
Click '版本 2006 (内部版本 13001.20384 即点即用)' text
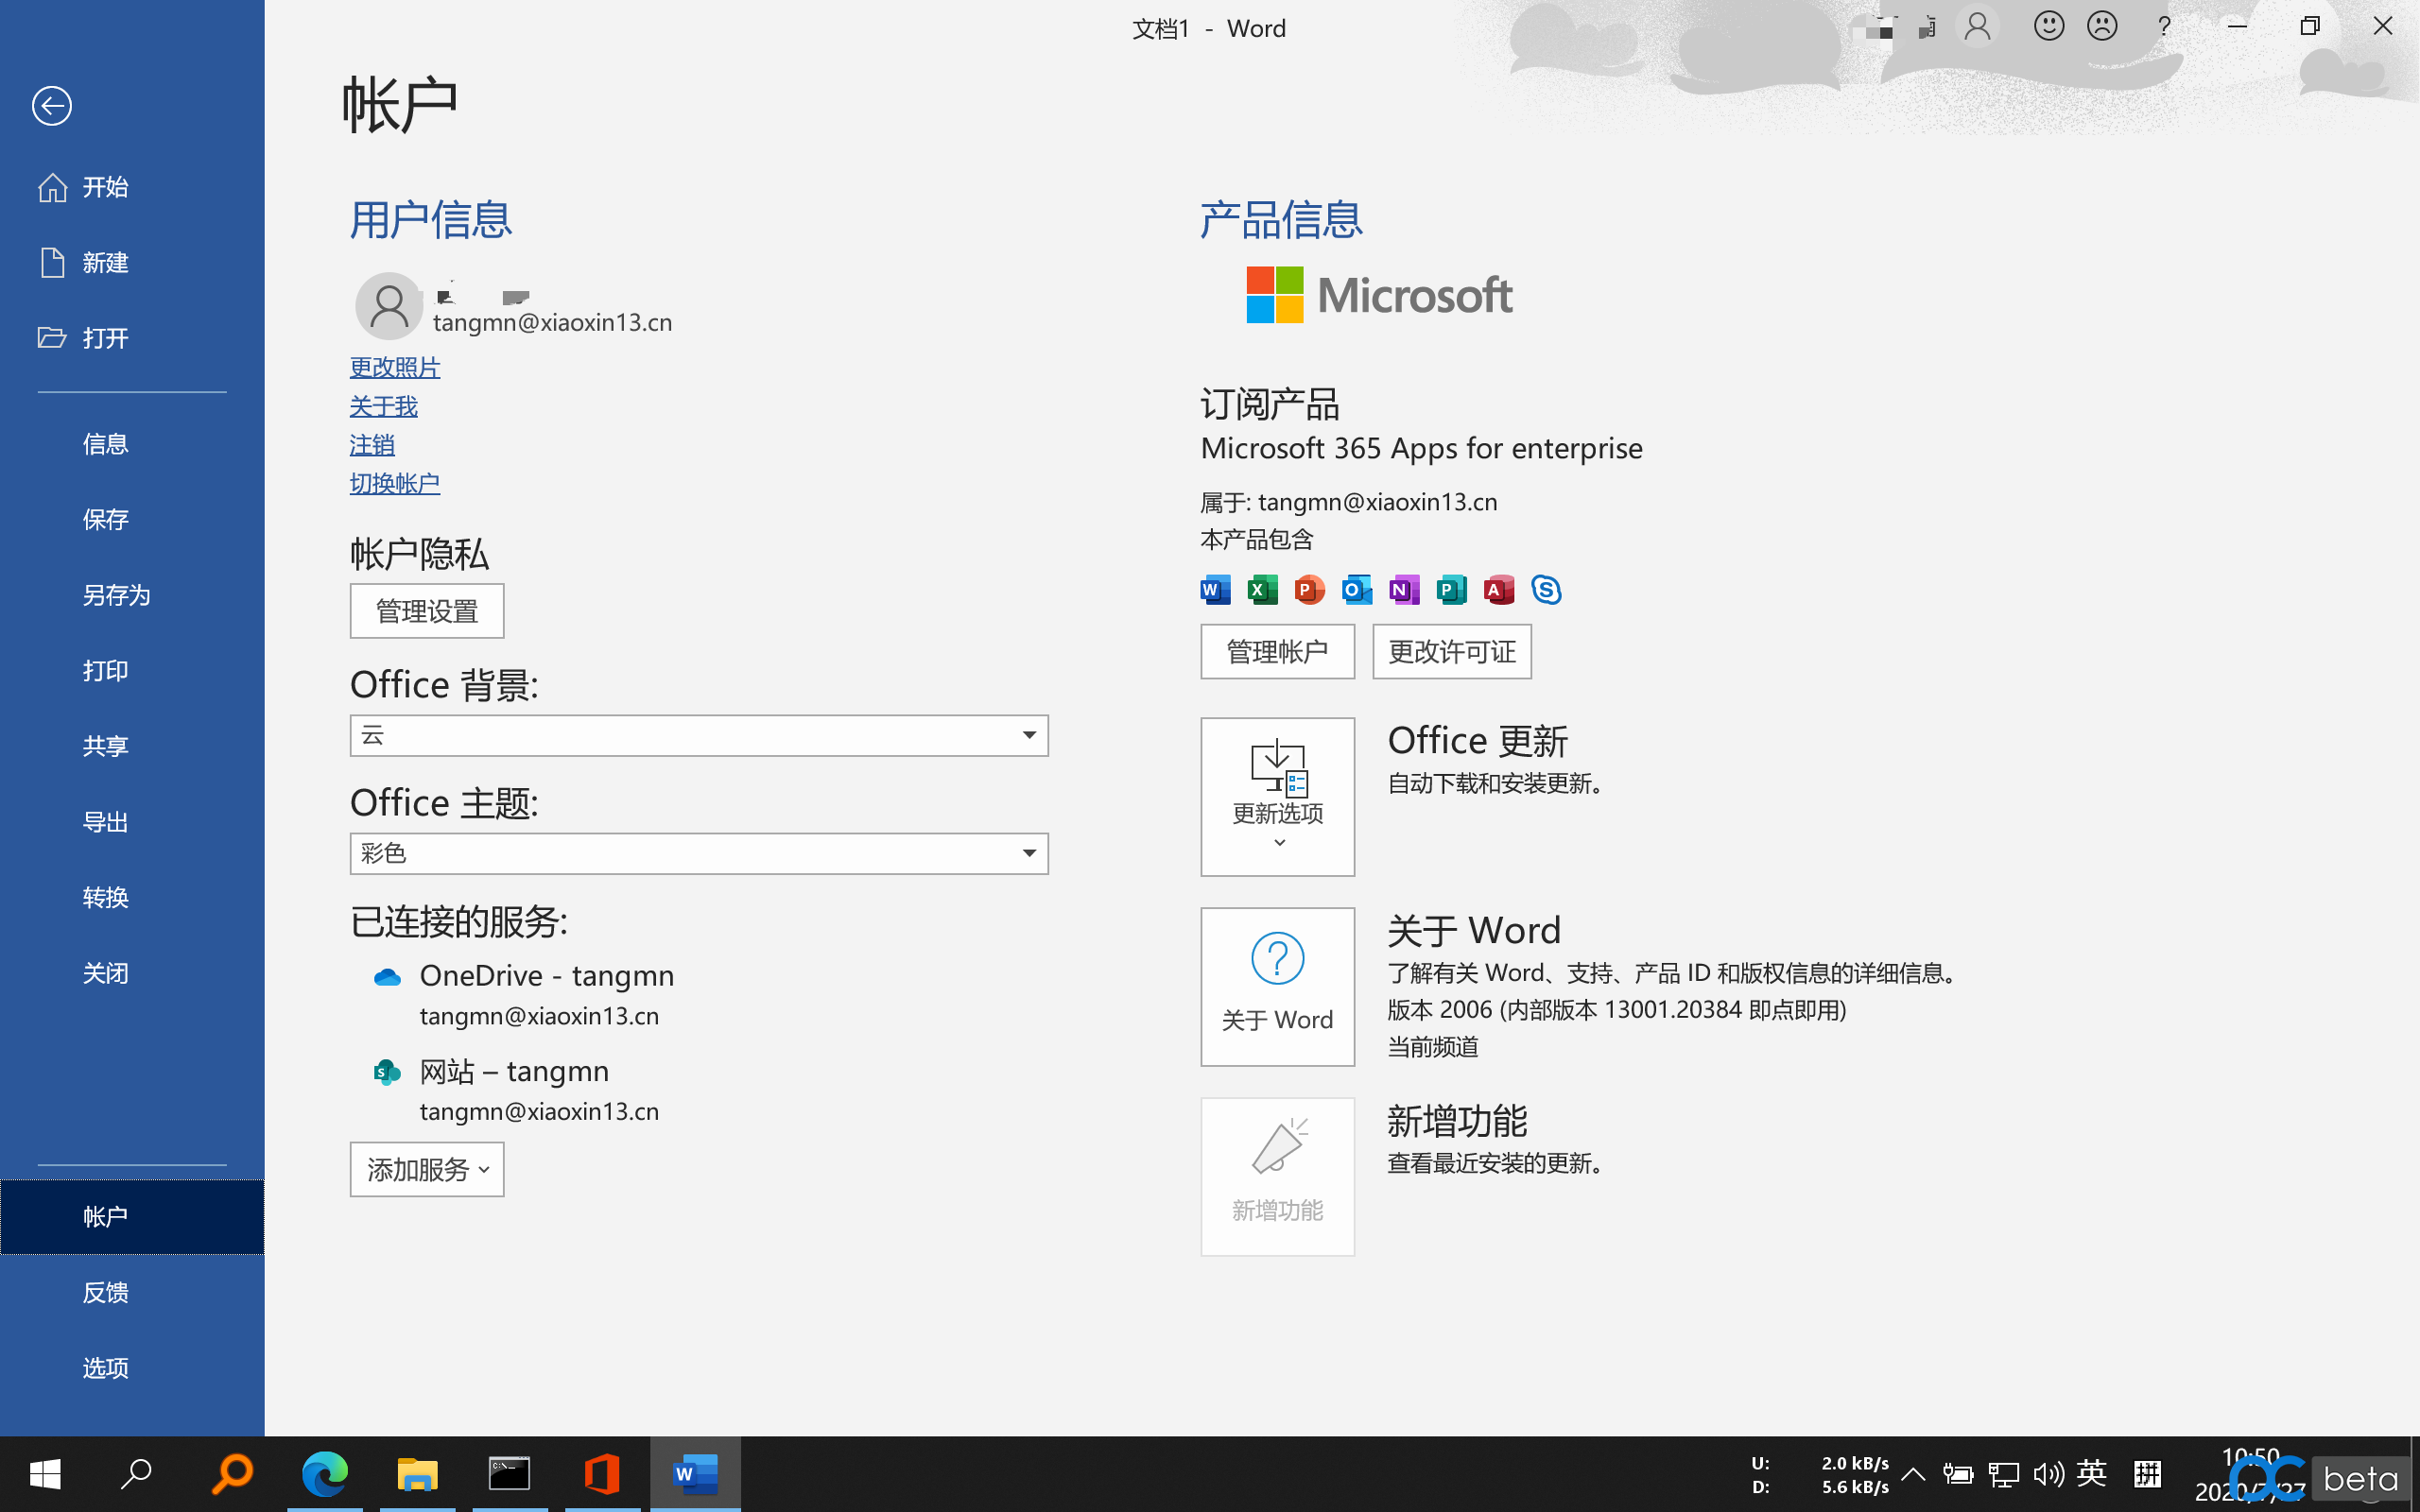(1616, 1010)
